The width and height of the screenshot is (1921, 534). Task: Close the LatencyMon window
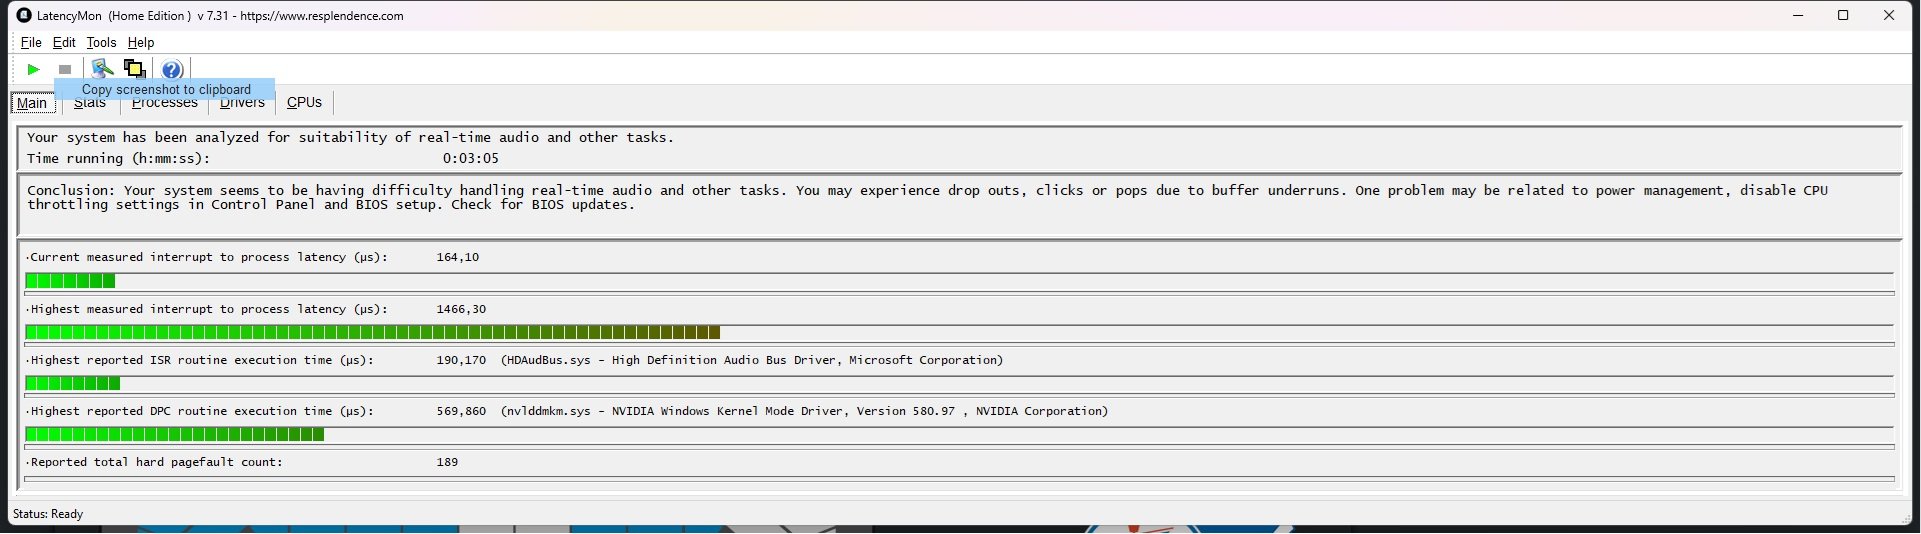[1889, 15]
